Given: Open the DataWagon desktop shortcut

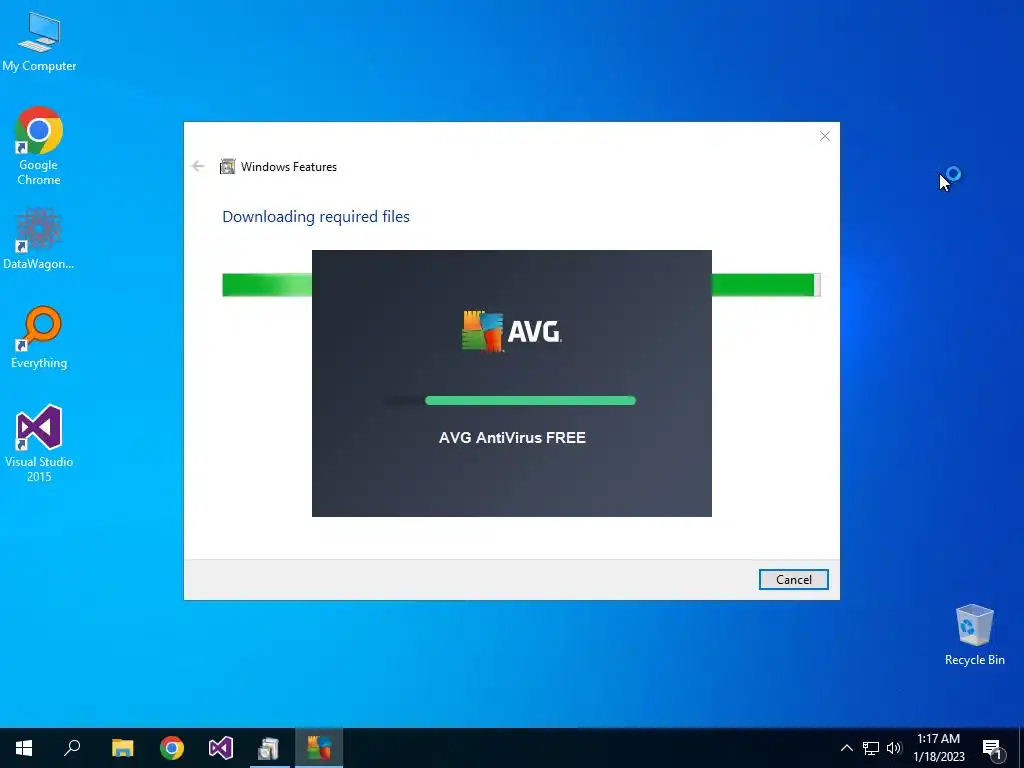Looking at the screenshot, I should (39, 239).
